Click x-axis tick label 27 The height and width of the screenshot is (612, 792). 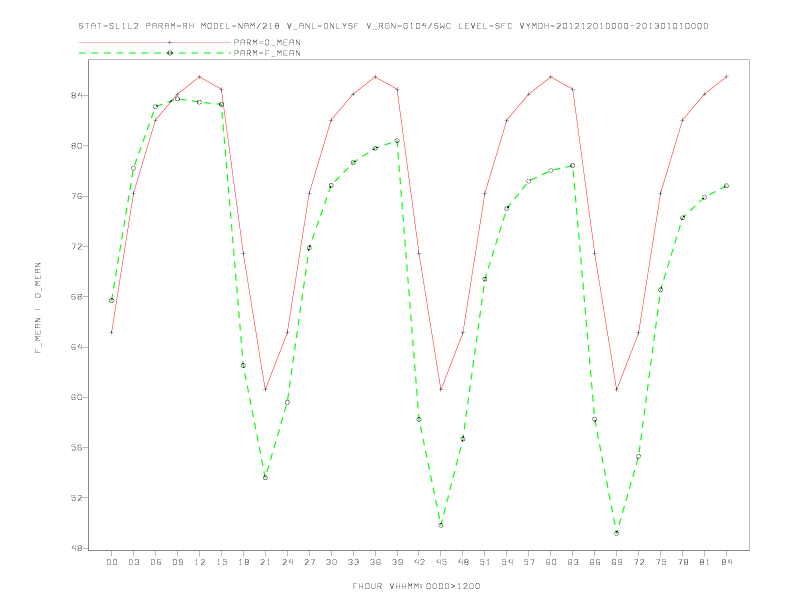tap(309, 562)
